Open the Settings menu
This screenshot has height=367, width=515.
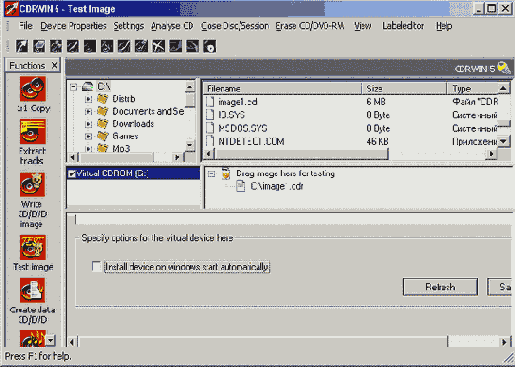[129, 26]
